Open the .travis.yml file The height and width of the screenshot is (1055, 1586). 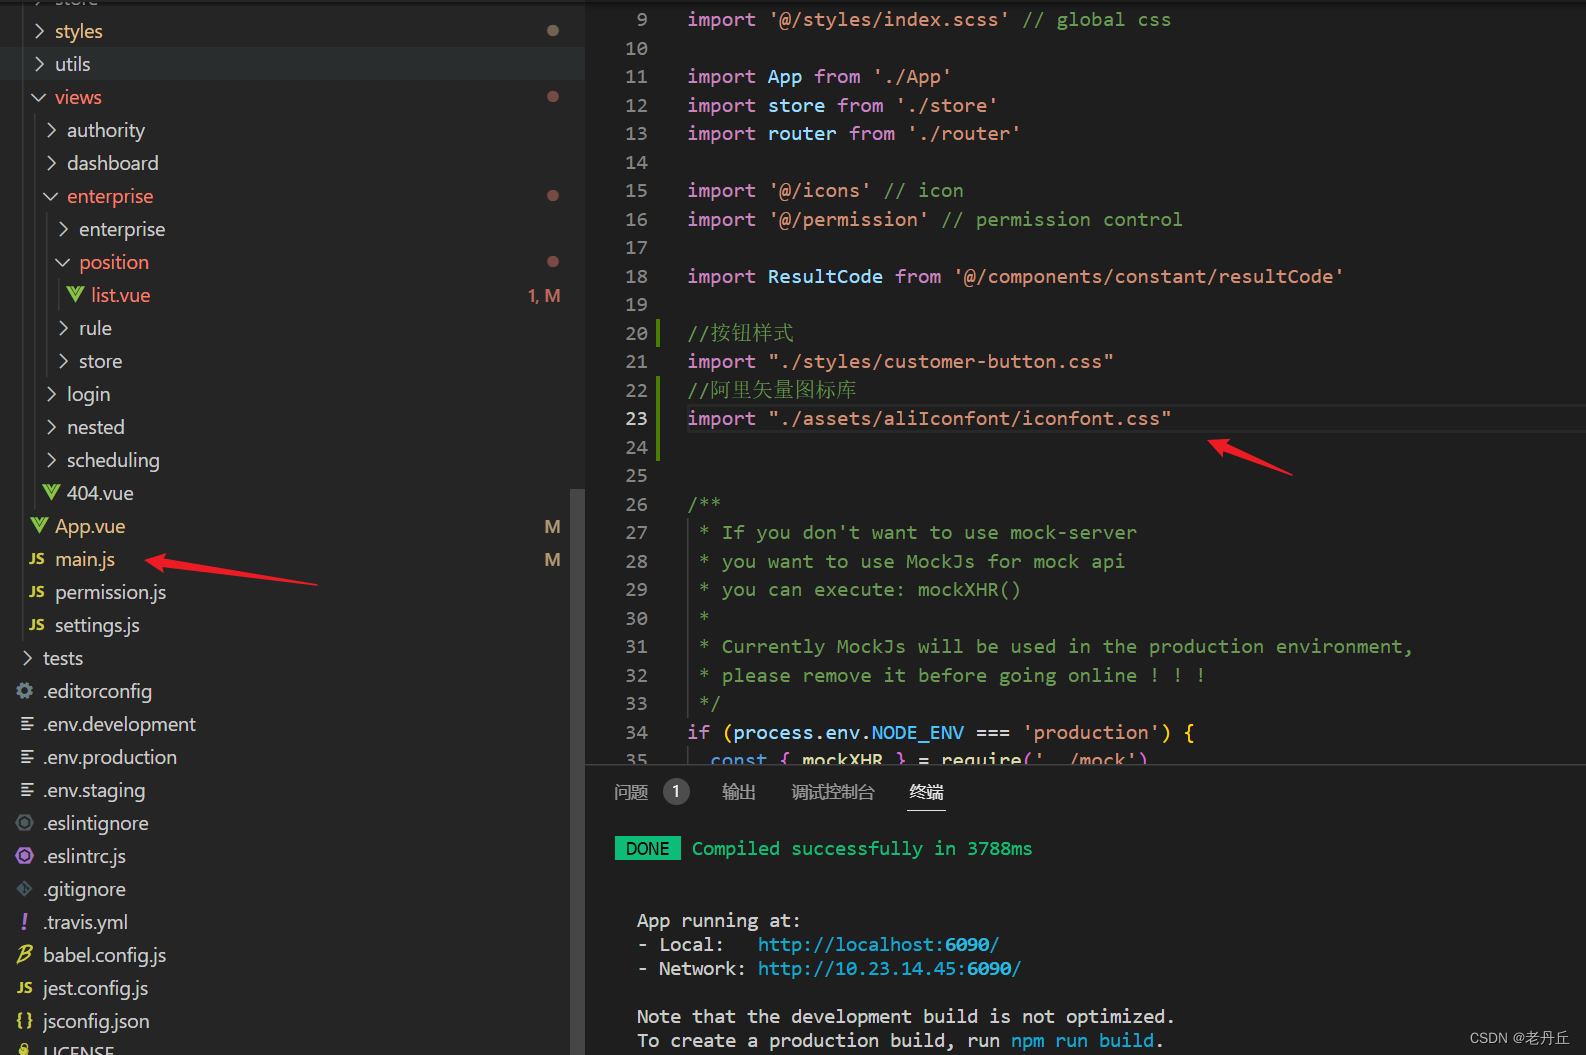coord(85,922)
